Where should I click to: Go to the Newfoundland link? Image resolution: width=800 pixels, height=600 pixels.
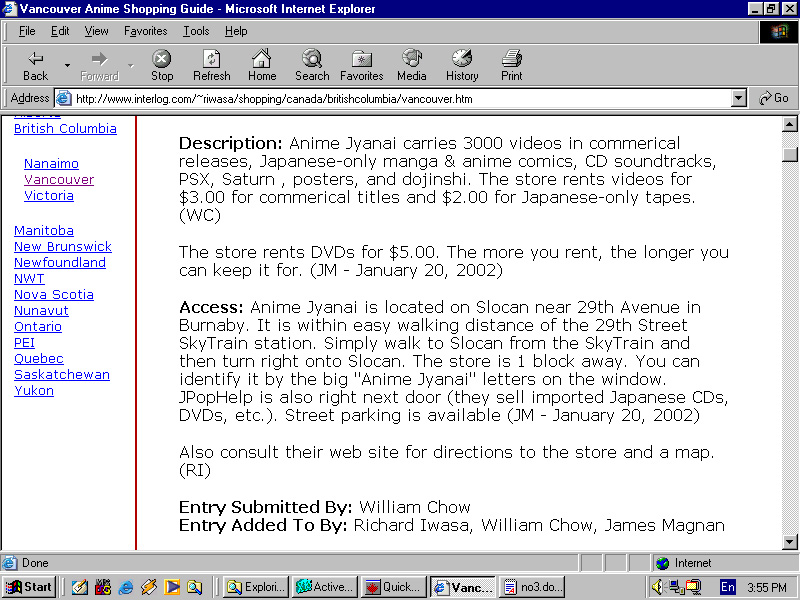click(x=60, y=262)
